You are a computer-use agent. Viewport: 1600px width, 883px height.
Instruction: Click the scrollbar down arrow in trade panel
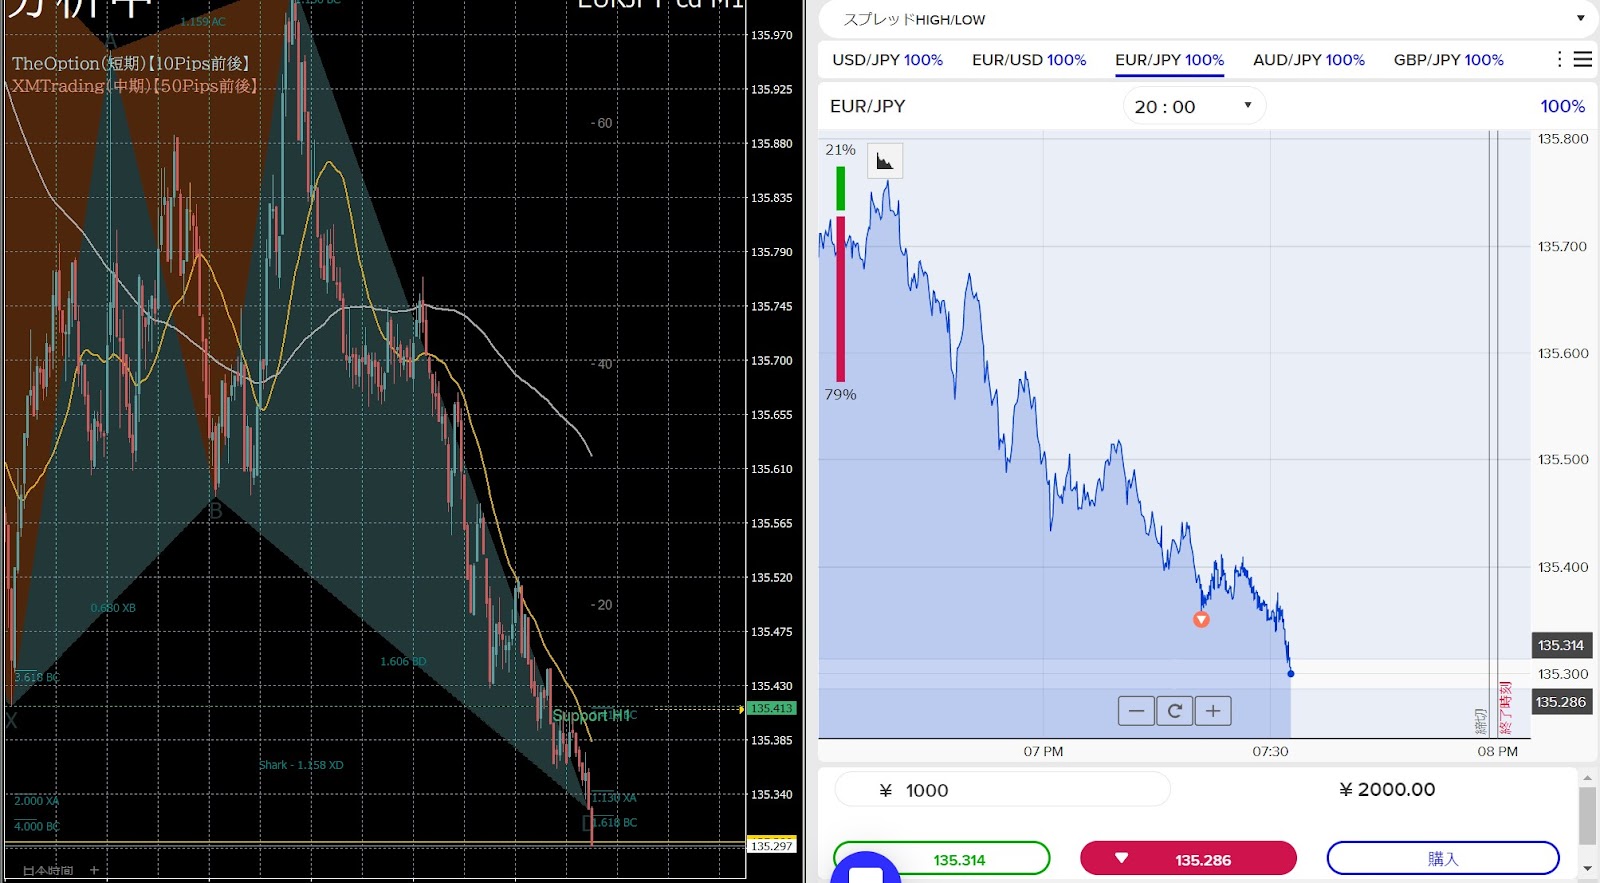coord(1587,868)
